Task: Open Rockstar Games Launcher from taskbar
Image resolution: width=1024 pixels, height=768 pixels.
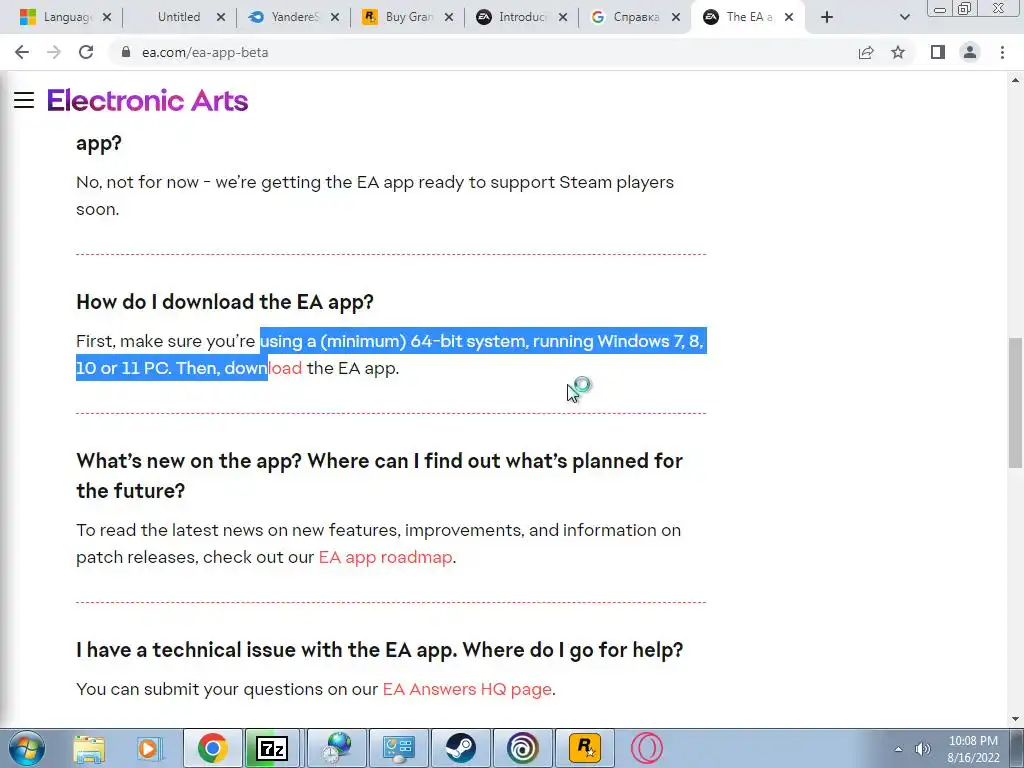Action: 584,748
